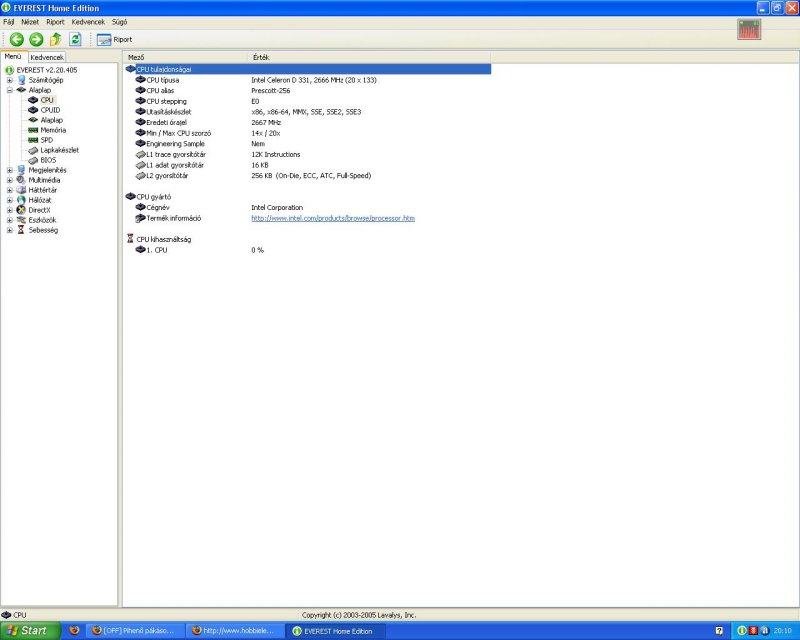Screen dimensions: 800x640
Task: Select the Háttértár storage icon
Action: click(x=21, y=190)
